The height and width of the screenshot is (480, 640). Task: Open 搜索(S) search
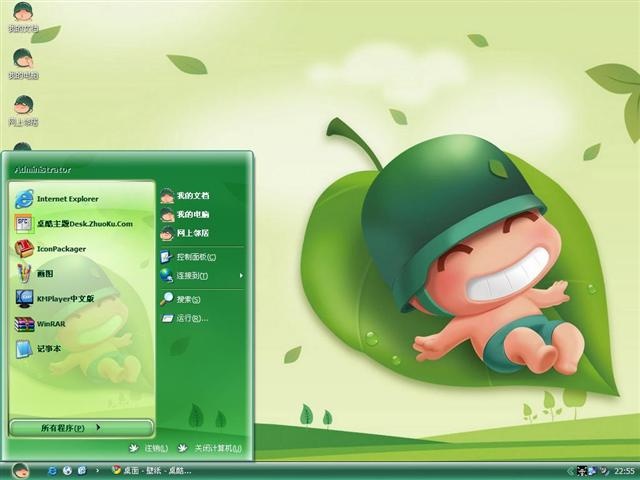(203, 299)
